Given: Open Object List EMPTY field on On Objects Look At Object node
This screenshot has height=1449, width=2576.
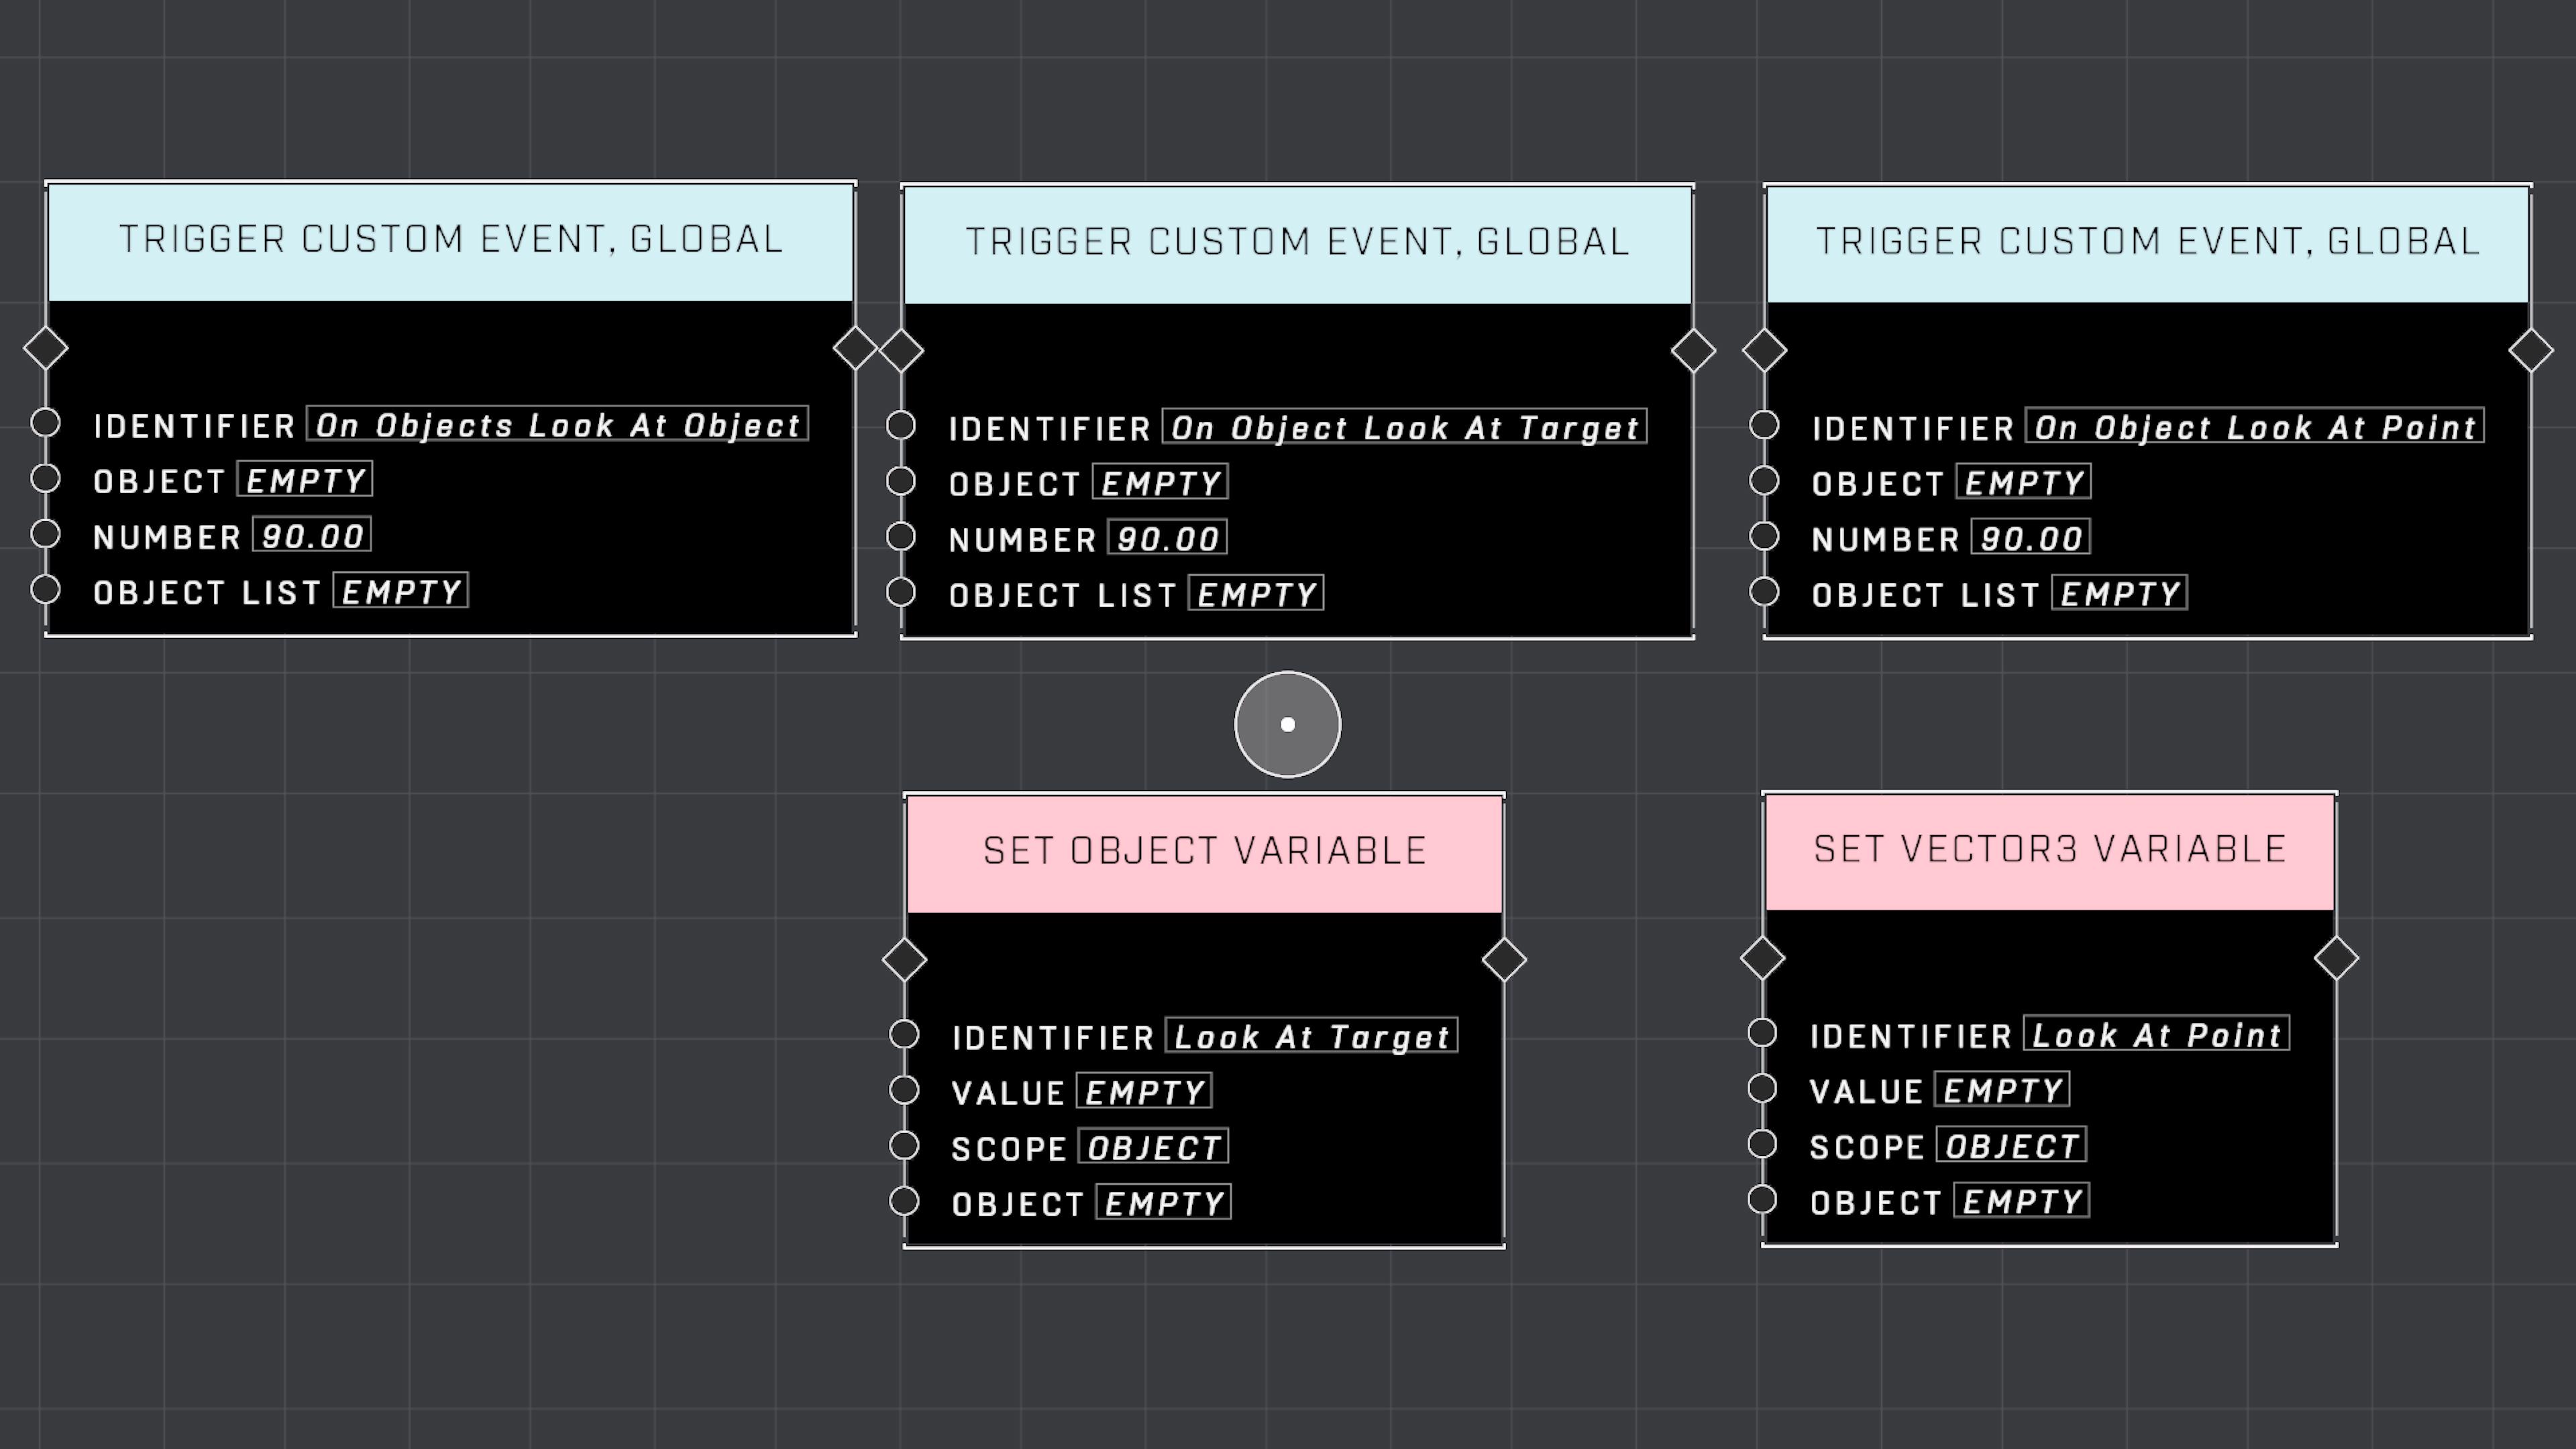Looking at the screenshot, I should 401,591.
